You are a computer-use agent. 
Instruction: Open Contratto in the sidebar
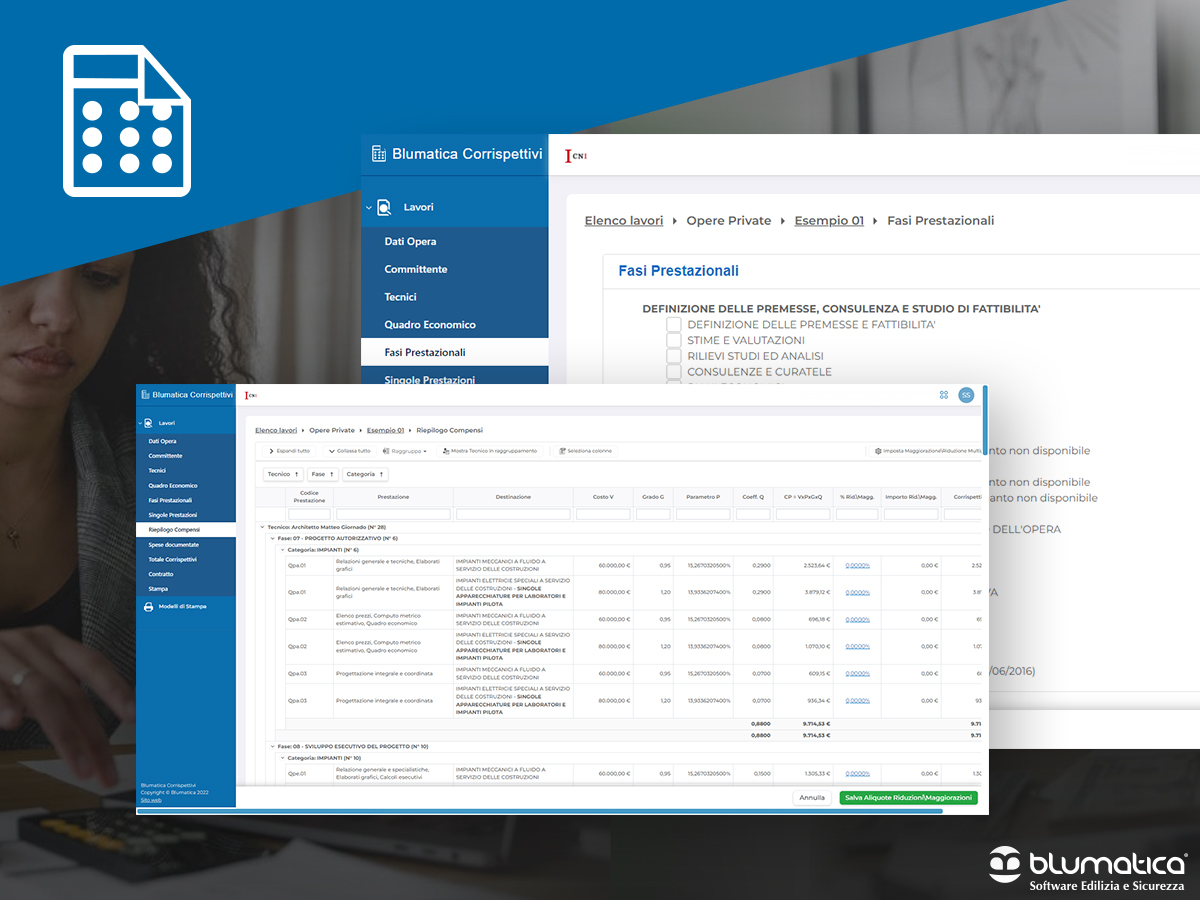(161, 574)
